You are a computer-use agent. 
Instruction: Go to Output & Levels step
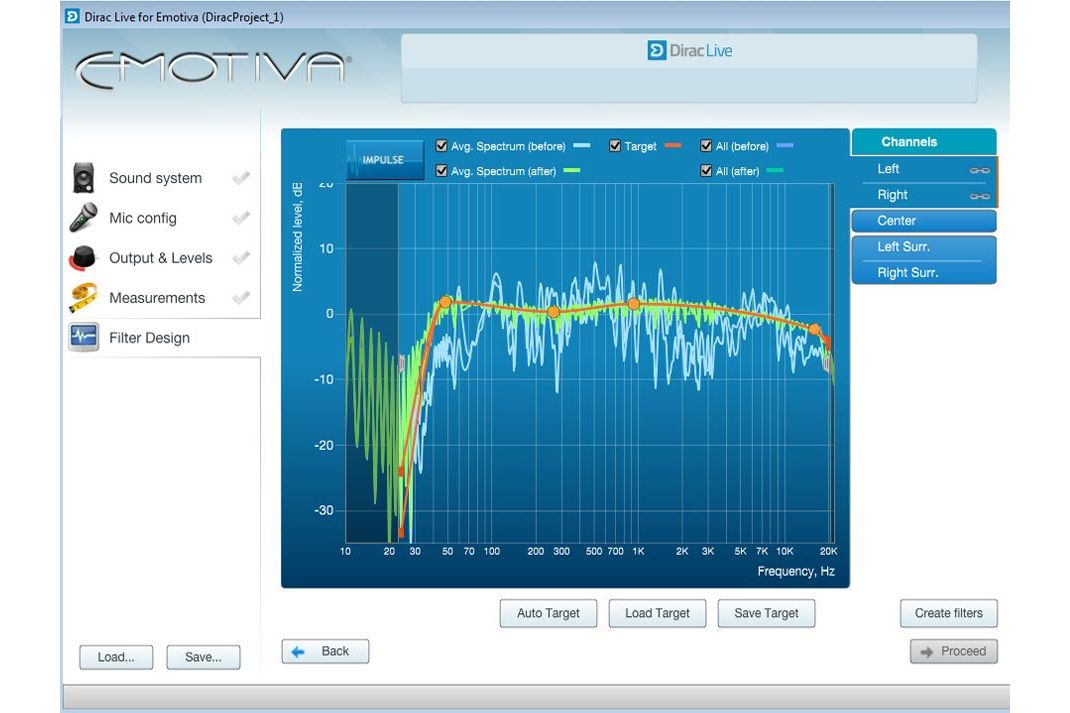162,258
